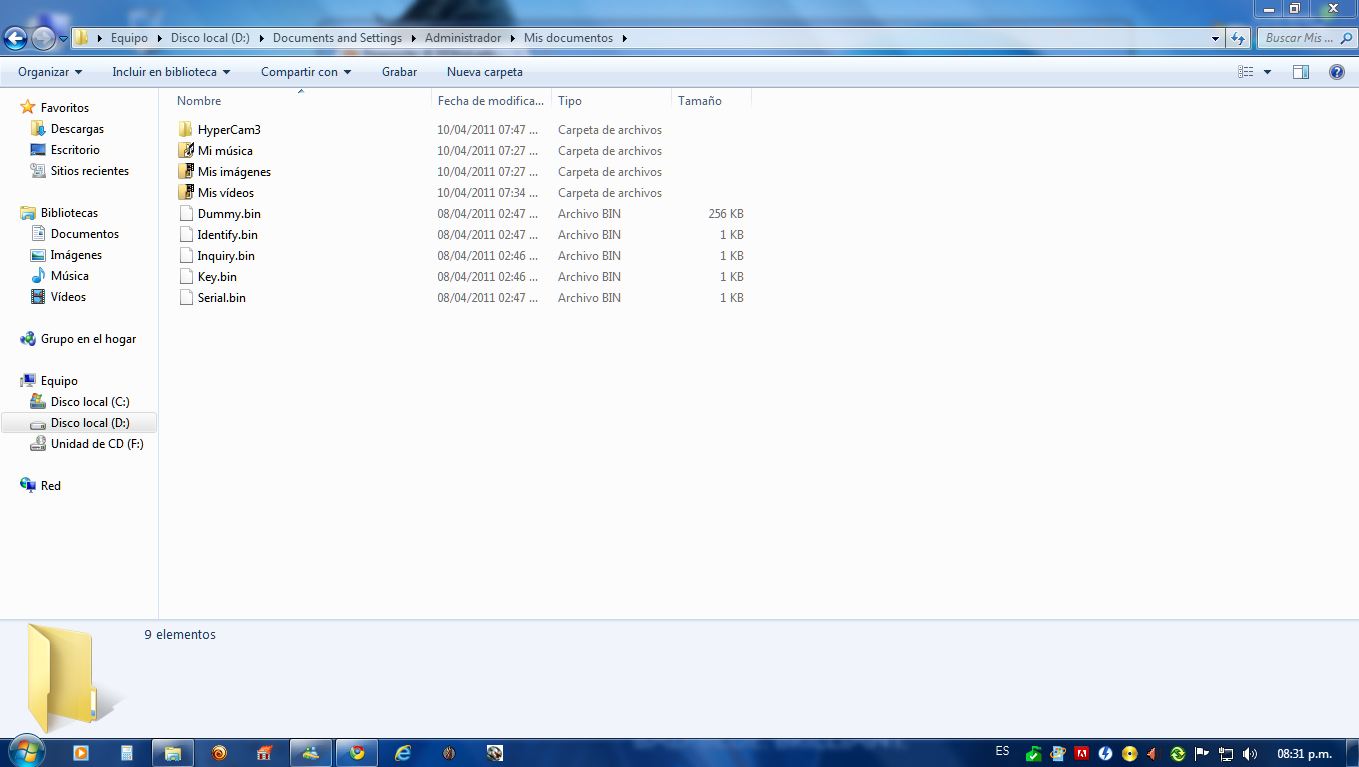Image resolution: width=1359 pixels, height=767 pixels.
Task: Go to Documents and Settings breadcrumb
Action: [337, 38]
